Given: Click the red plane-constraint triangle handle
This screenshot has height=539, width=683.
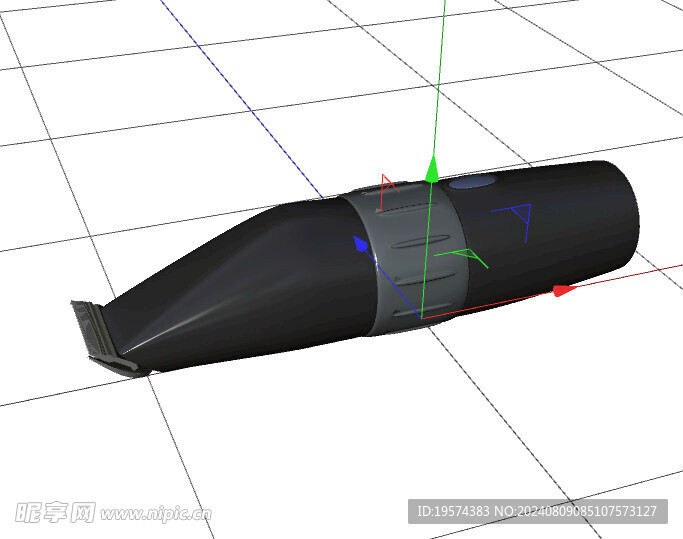Looking at the screenshot, I should [x=388, y=193].
